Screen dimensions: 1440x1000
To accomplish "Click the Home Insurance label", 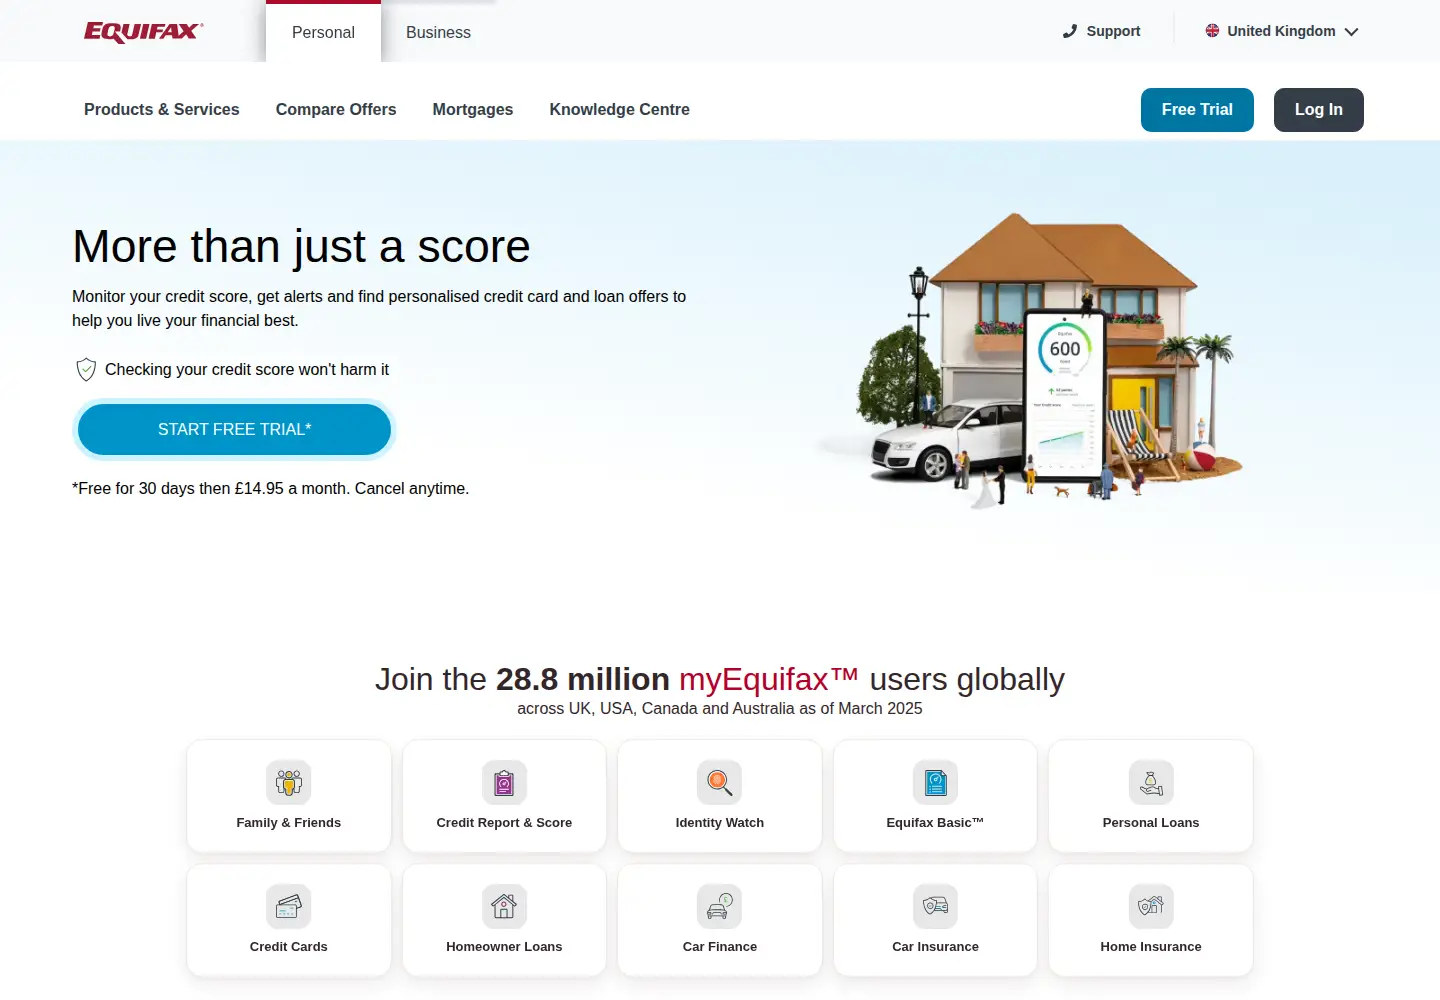I will (x=1151, y=947).
